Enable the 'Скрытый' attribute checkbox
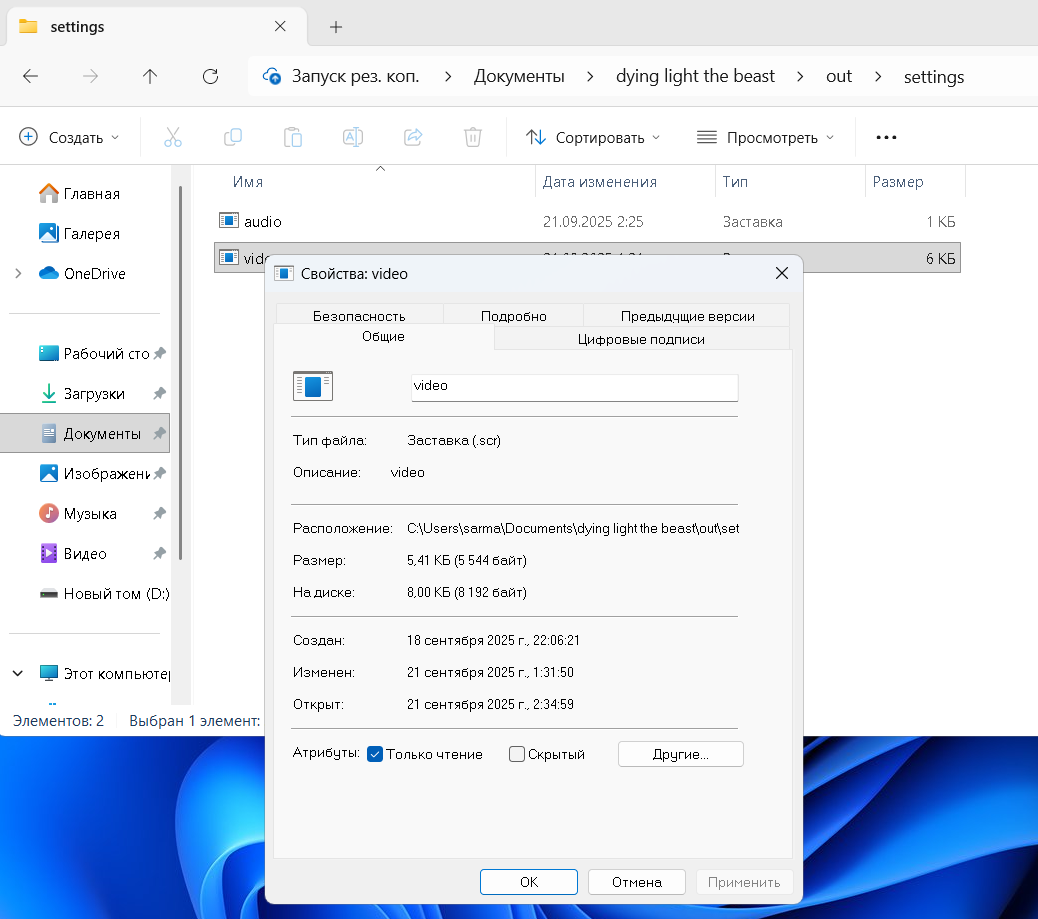Image resolution: width=1038 pixels, height=919 pixels. pyautogui.click(x=517, y=754)
